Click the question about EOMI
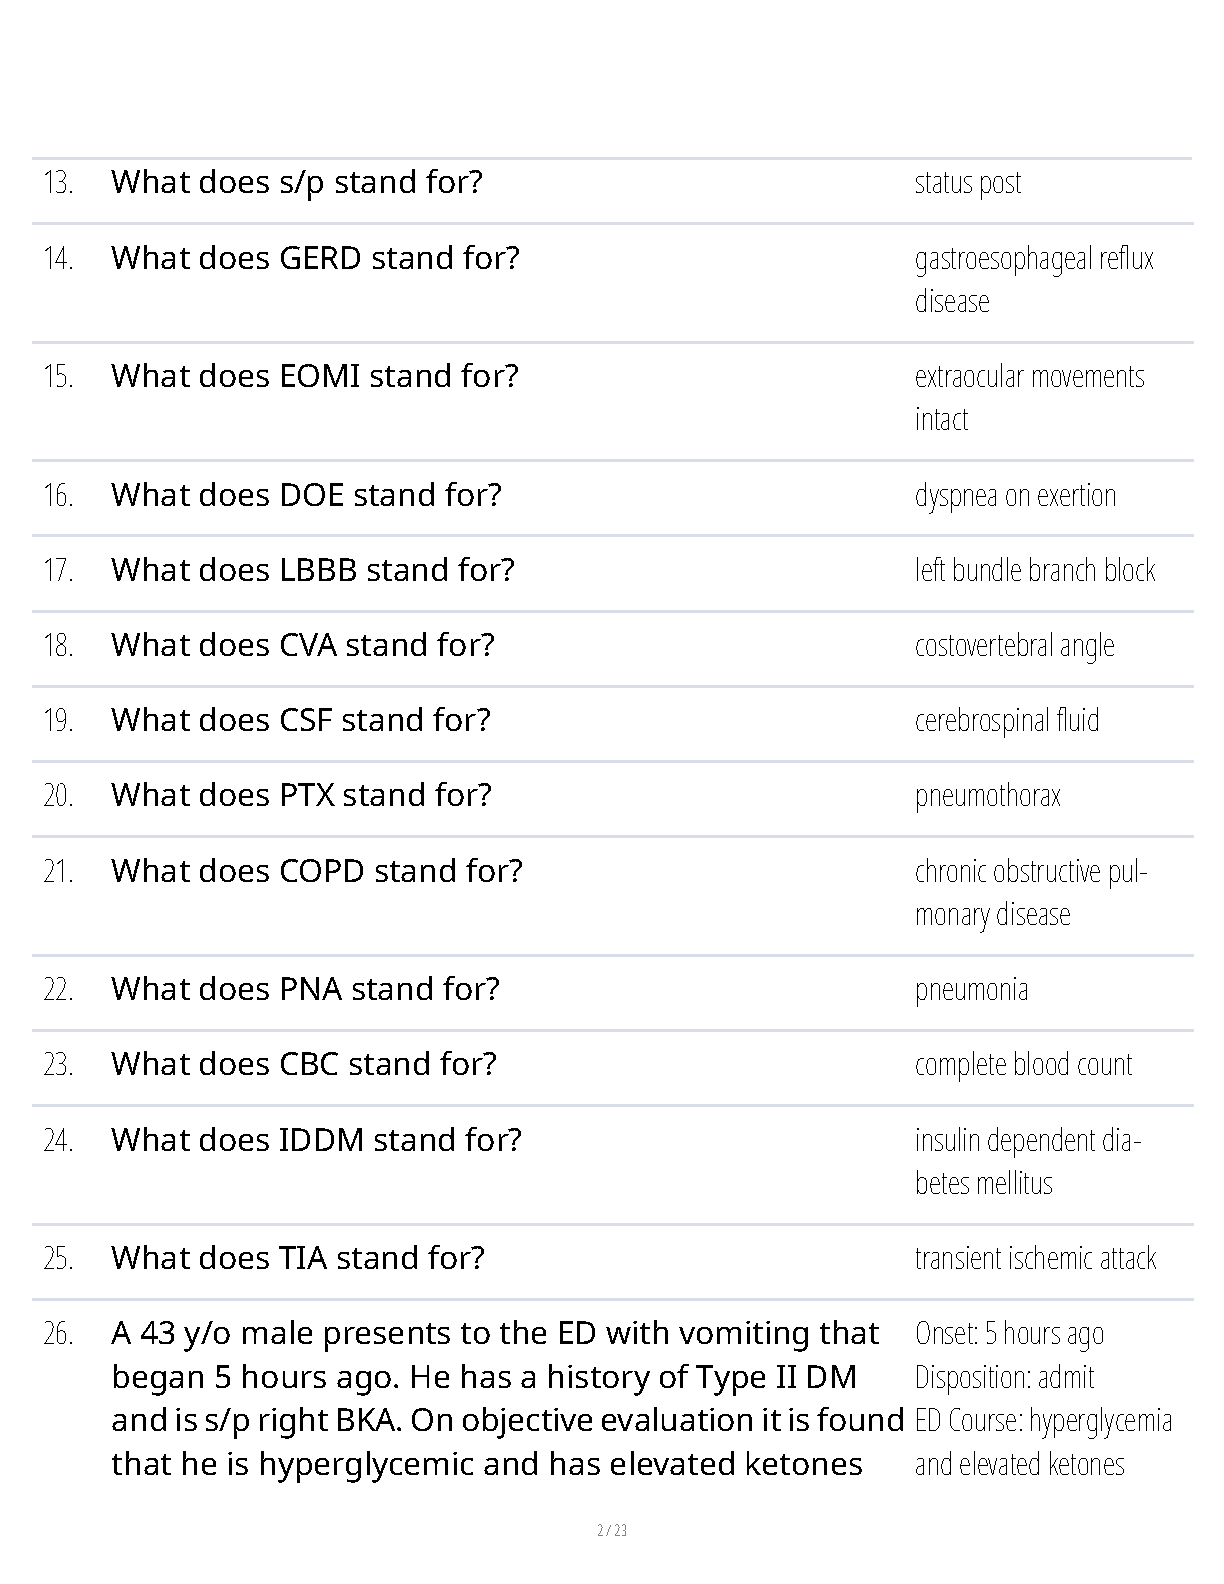Viewport: 1224px width, 1584px height. (x=315, y=376)
